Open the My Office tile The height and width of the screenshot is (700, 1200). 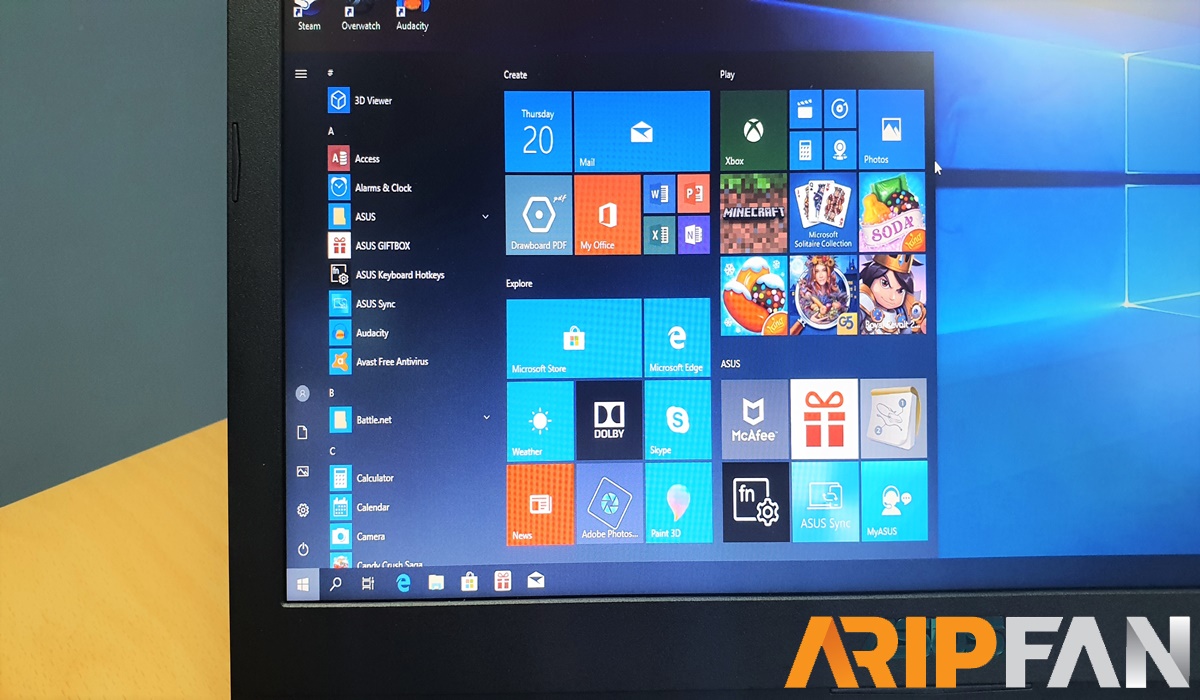[606, 214]
